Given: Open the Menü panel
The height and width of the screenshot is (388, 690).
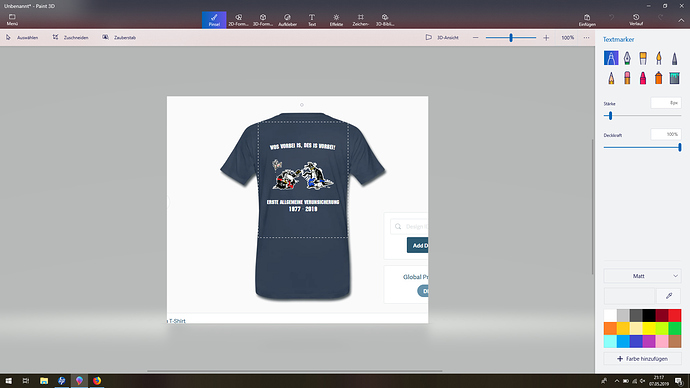Looking at the screenshot, I should [12, 20].
